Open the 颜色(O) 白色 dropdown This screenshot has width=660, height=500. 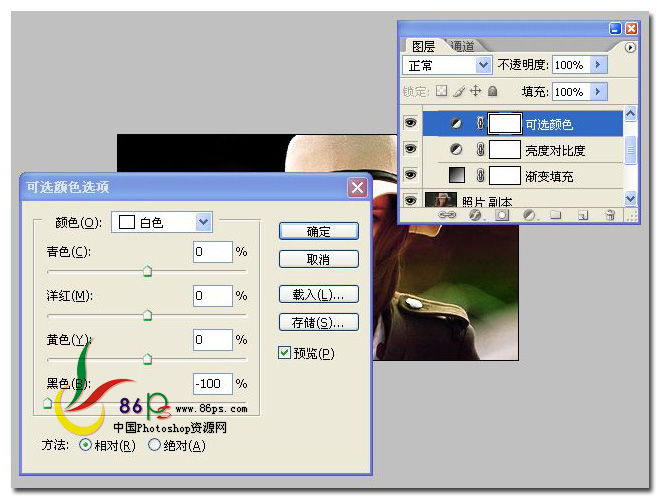click(162, 222)
